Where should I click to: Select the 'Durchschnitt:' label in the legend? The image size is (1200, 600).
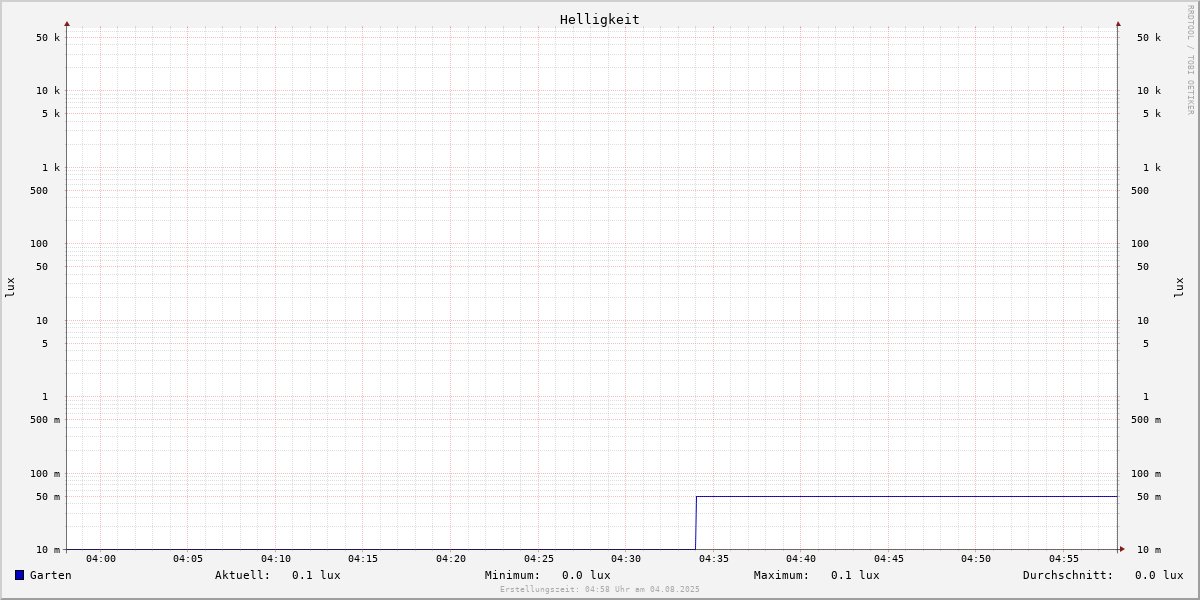(x=1068, y=575)
